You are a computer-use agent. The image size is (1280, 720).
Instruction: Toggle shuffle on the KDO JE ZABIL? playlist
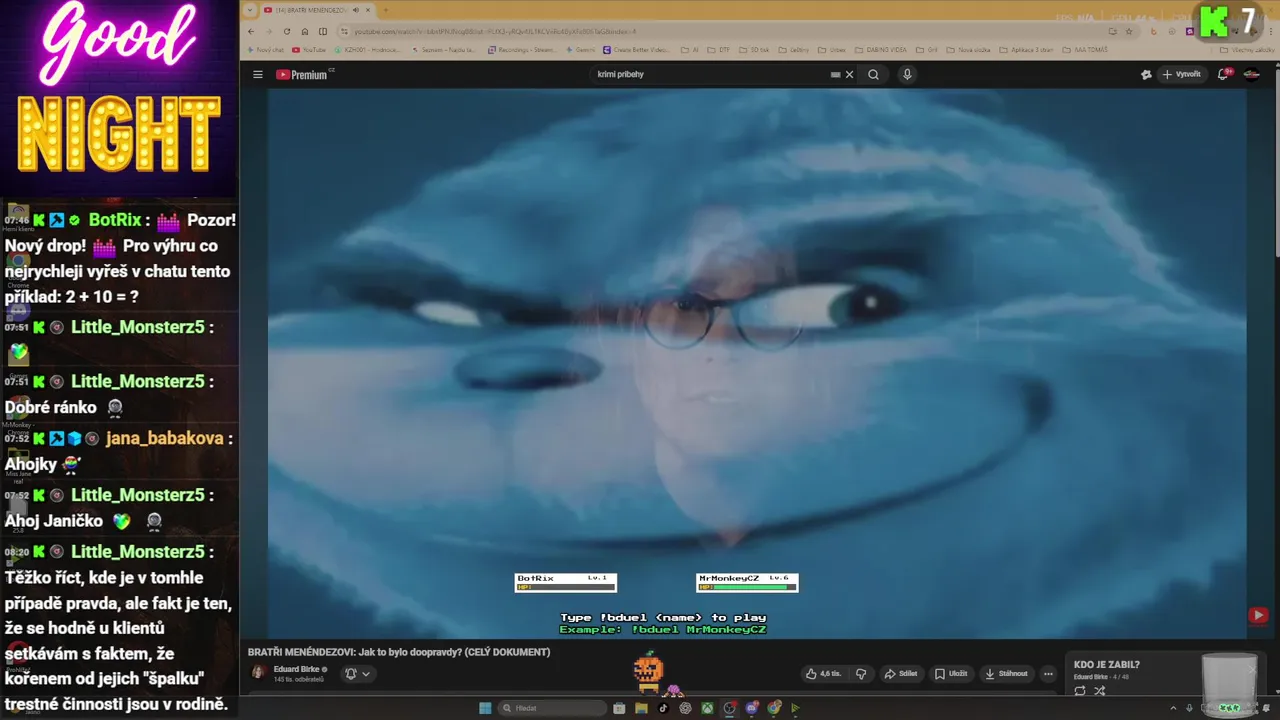coord(1100,691)
